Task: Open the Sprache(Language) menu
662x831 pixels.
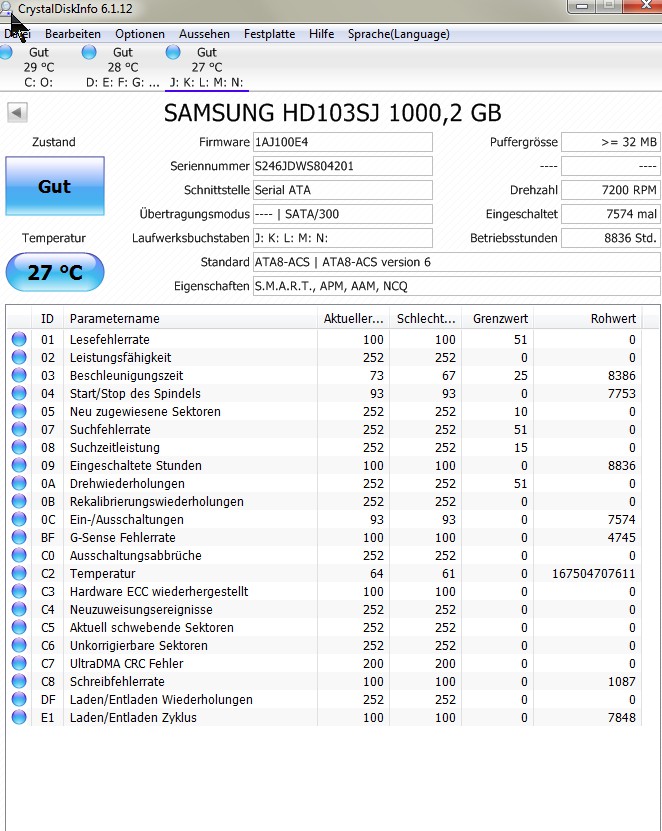Action: point(399,34)
